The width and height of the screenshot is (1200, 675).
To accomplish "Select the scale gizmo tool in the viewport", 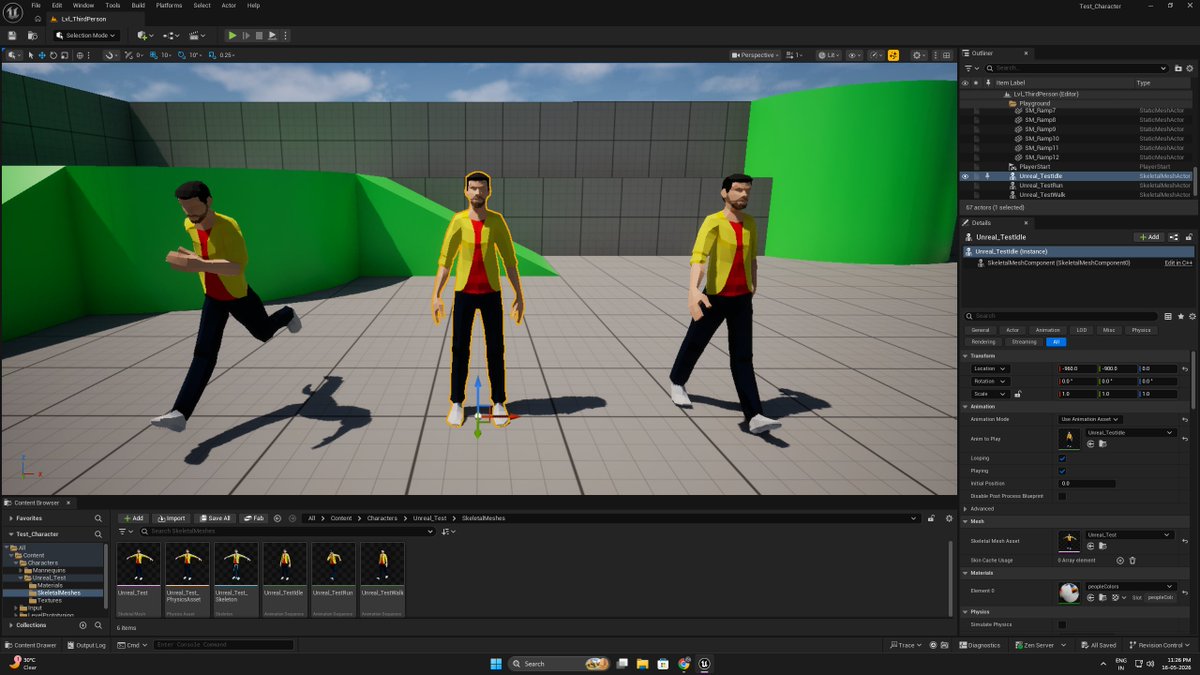I will coord(64,55).
